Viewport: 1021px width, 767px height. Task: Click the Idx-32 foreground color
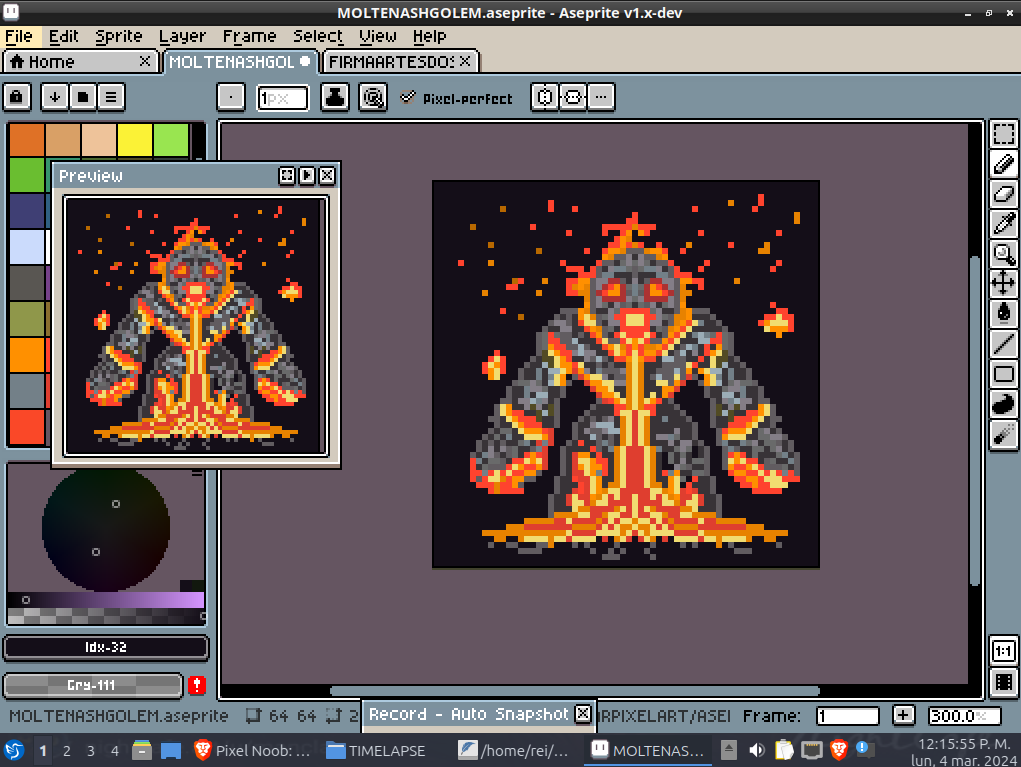point(105,648)
